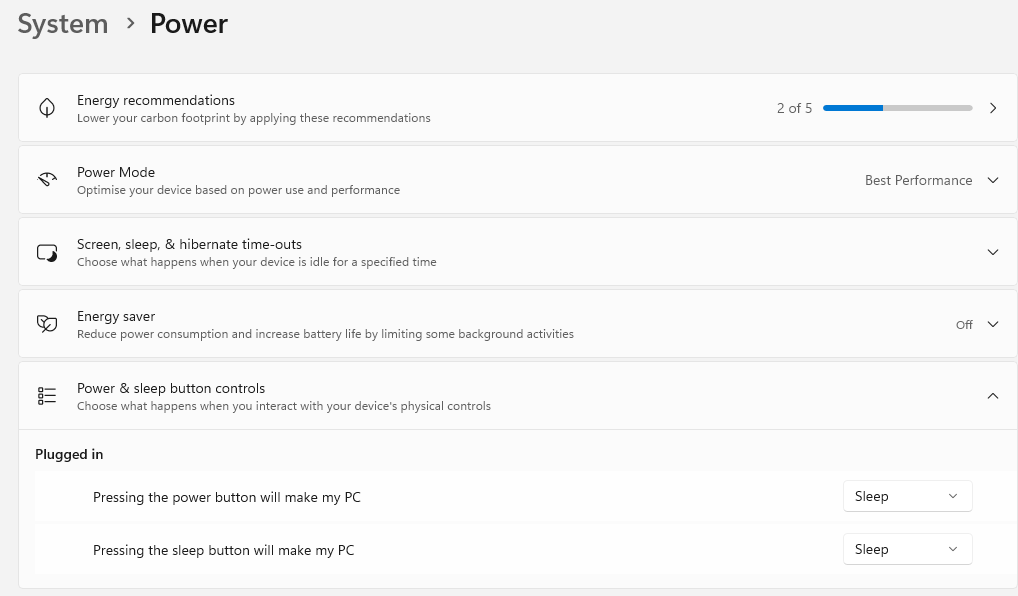Open Energy recommendations arrow chevron
This screenshot has height=596, width=1018.
(993, 108)
